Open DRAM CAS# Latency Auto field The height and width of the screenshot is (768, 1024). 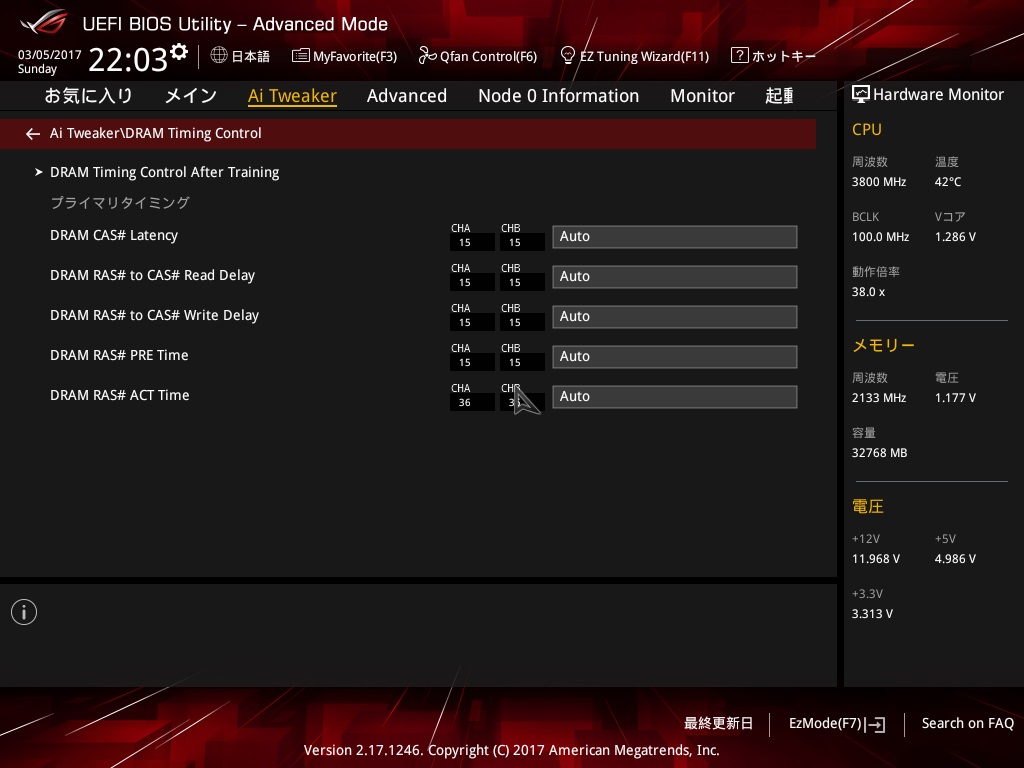pyautogui.click(x=675, y=236)
